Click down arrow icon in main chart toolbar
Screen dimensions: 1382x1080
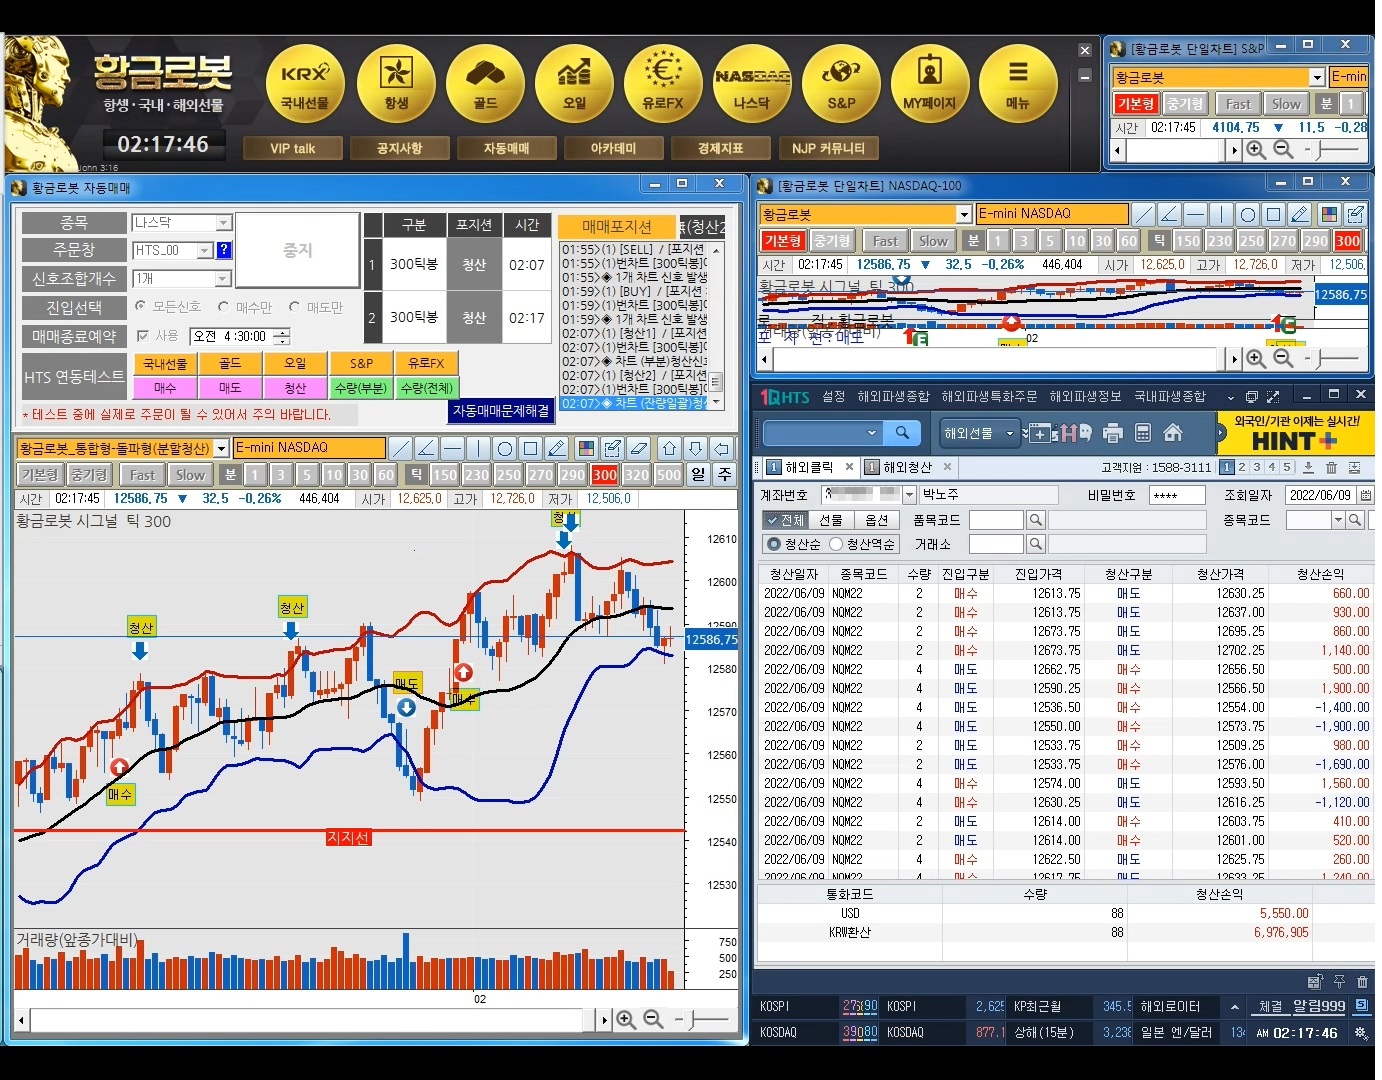pyautogui.click(x=696, y=448)
